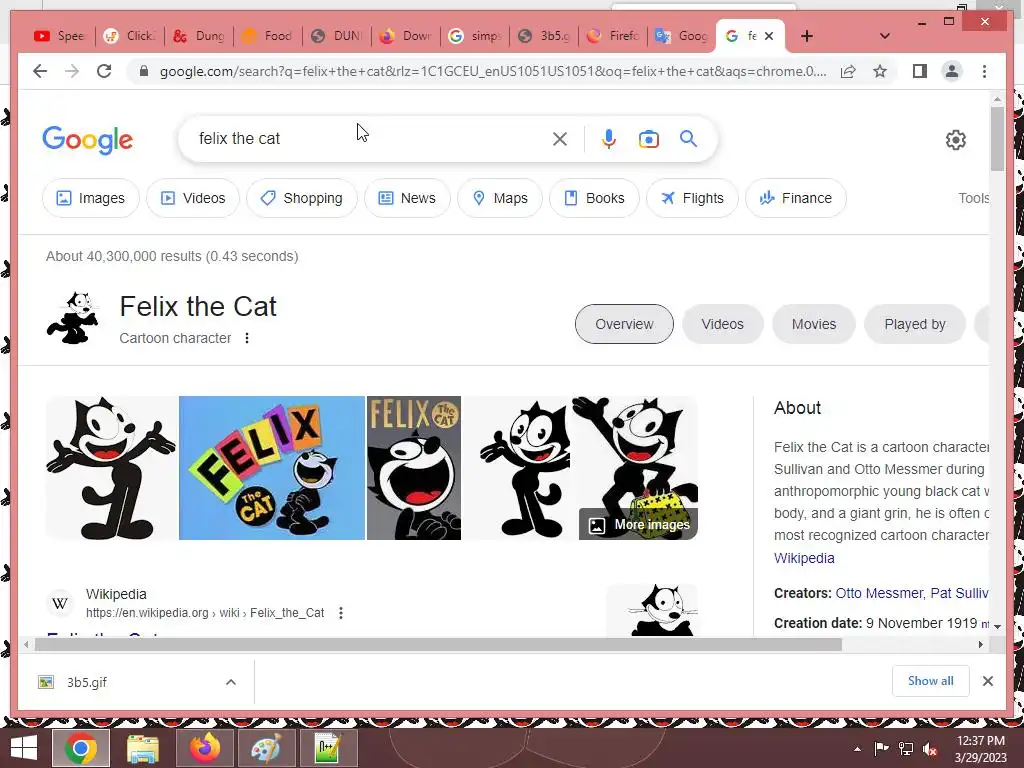This screenshot has height=768, width=1024.
Task: Switch to the YouTube Speed tab
Action: (61, 36)
